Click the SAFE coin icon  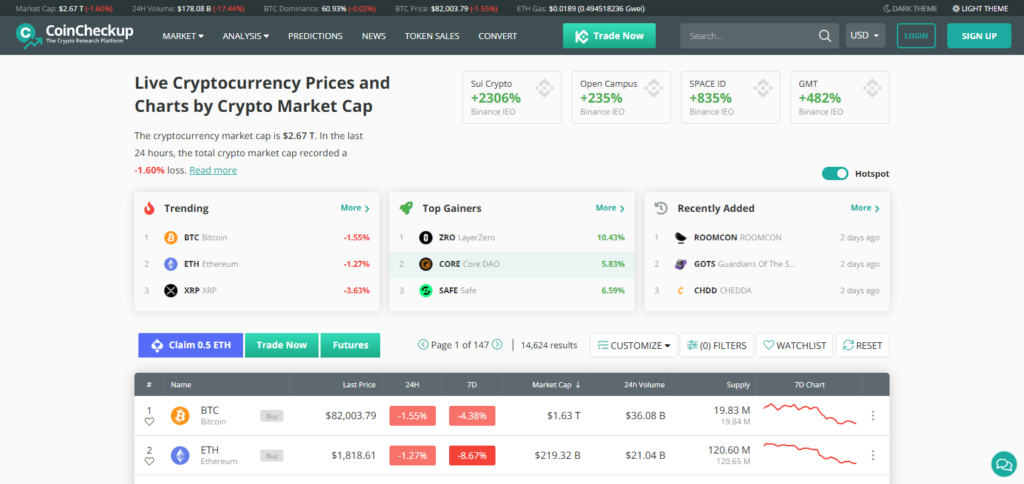426,291
